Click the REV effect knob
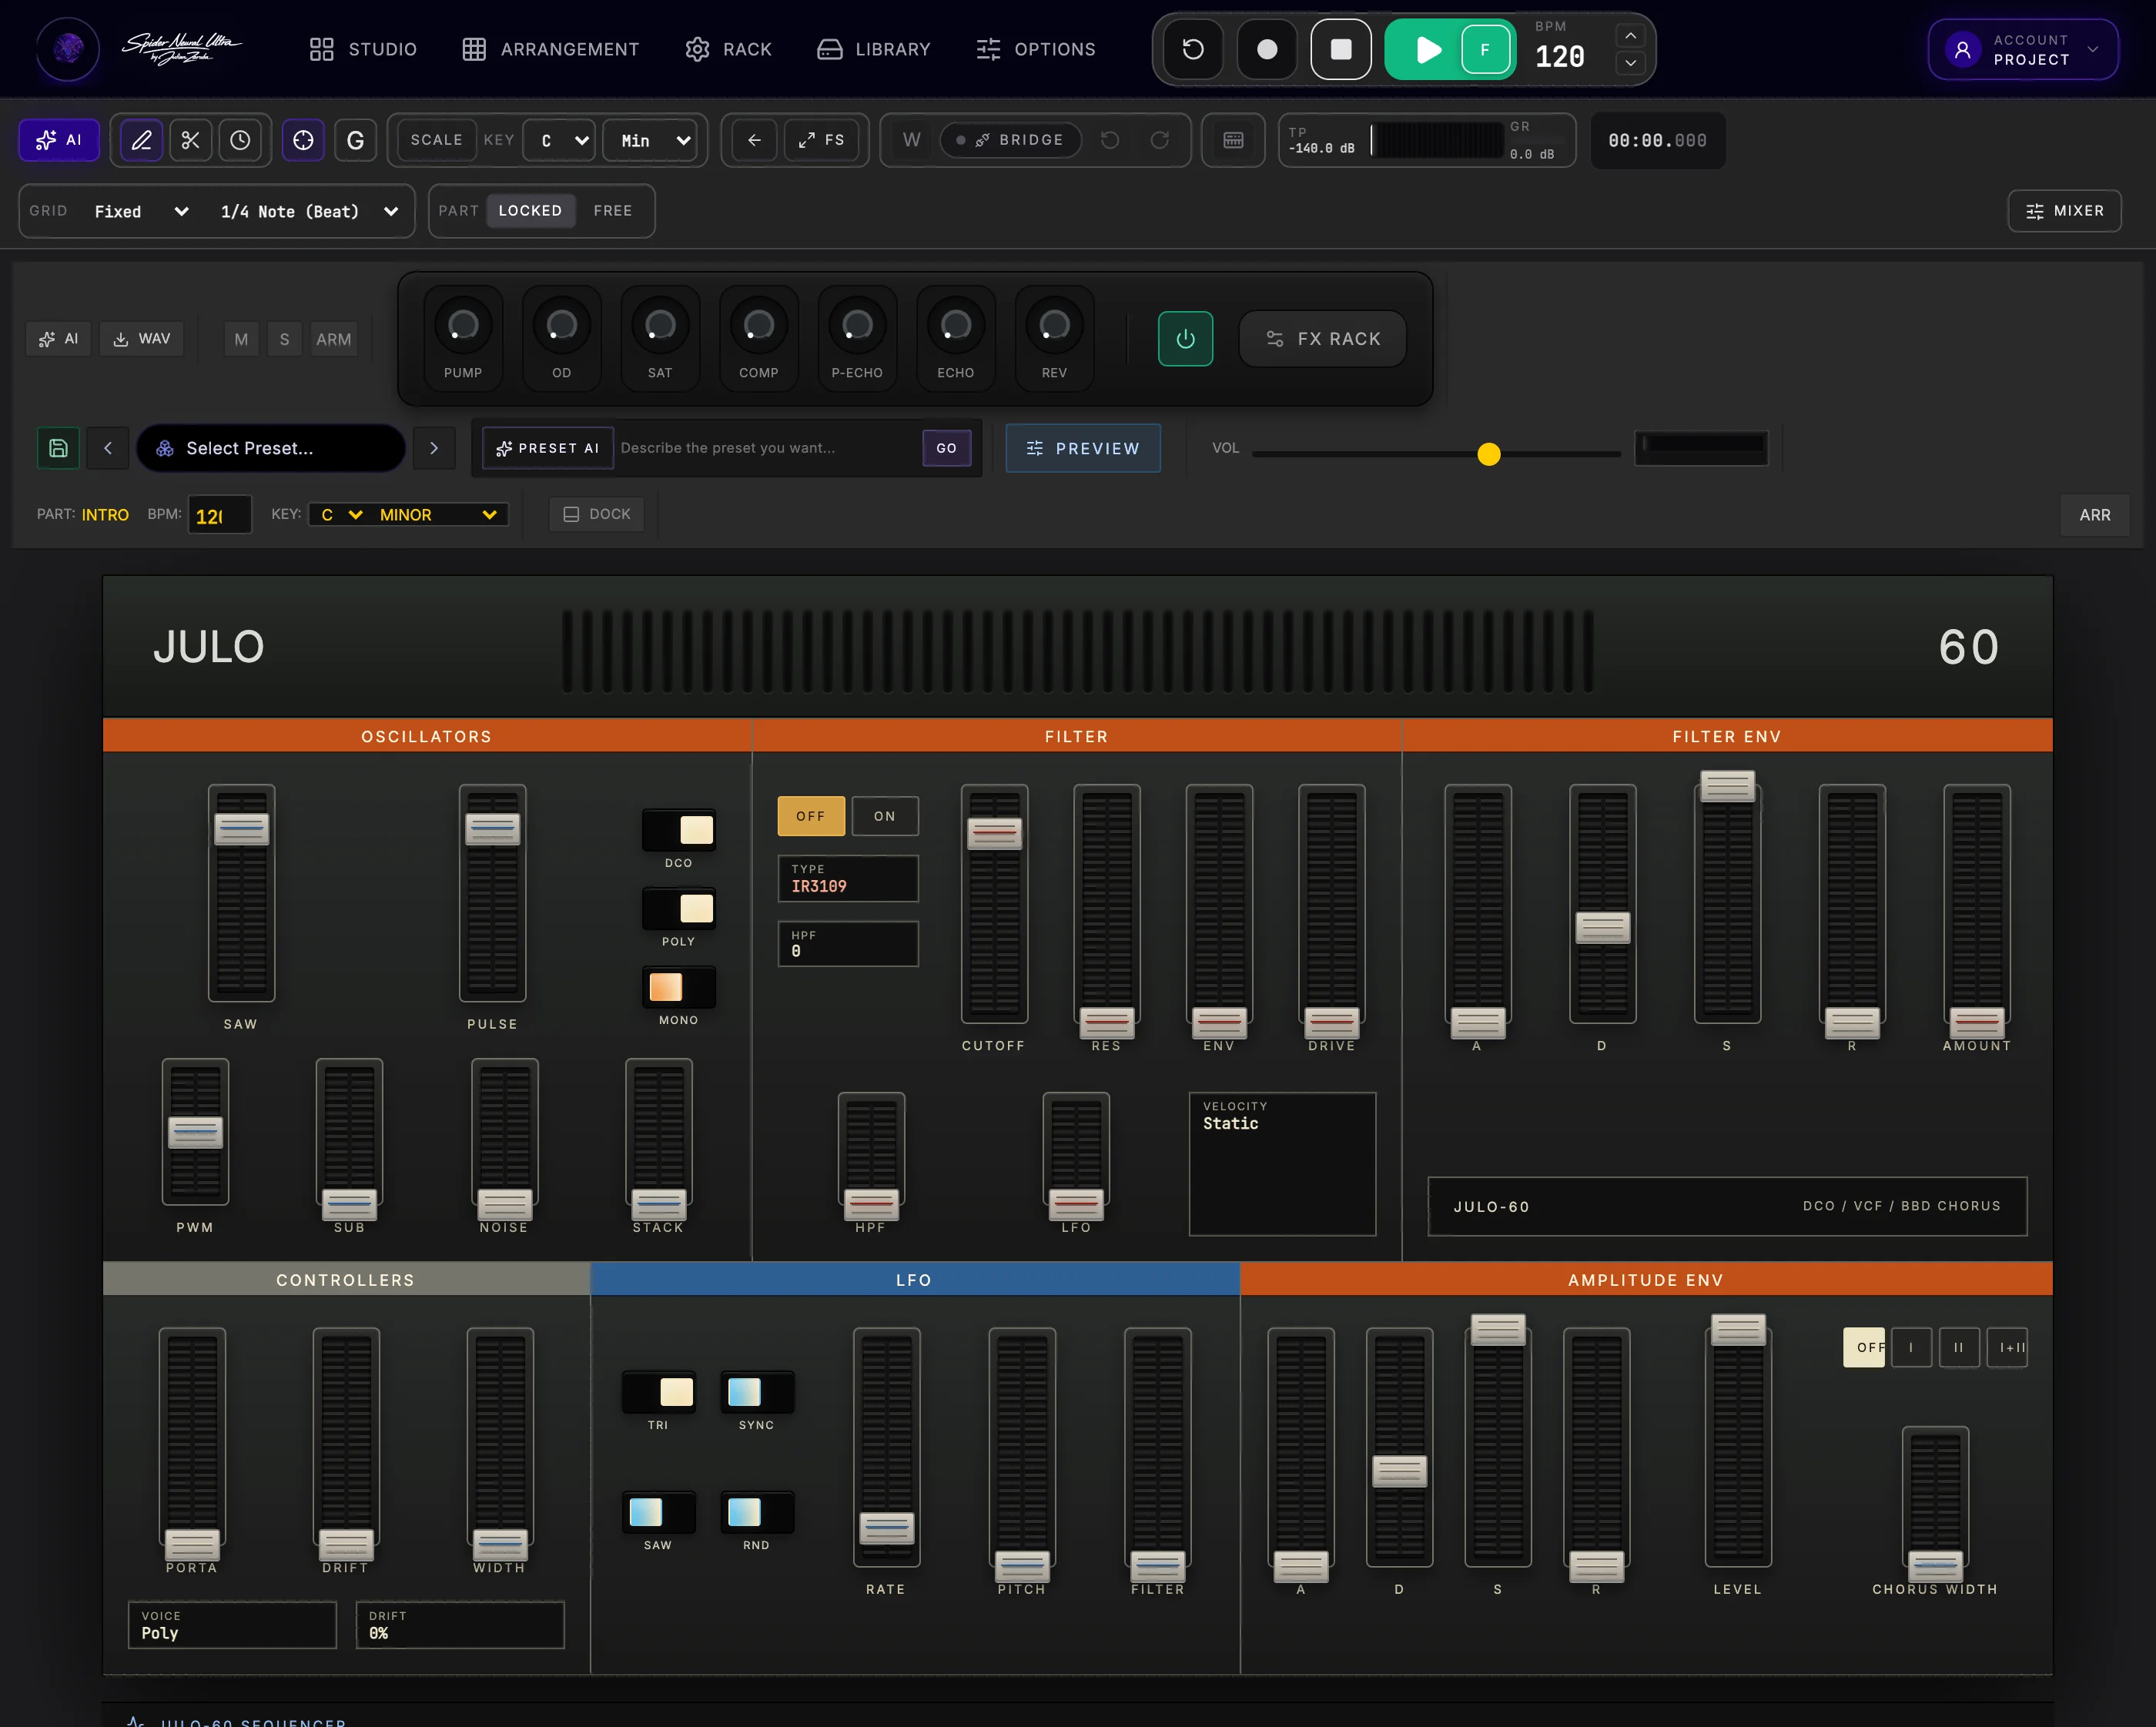Screen dimensions: 2156x1727 [x=1054, y=325]
